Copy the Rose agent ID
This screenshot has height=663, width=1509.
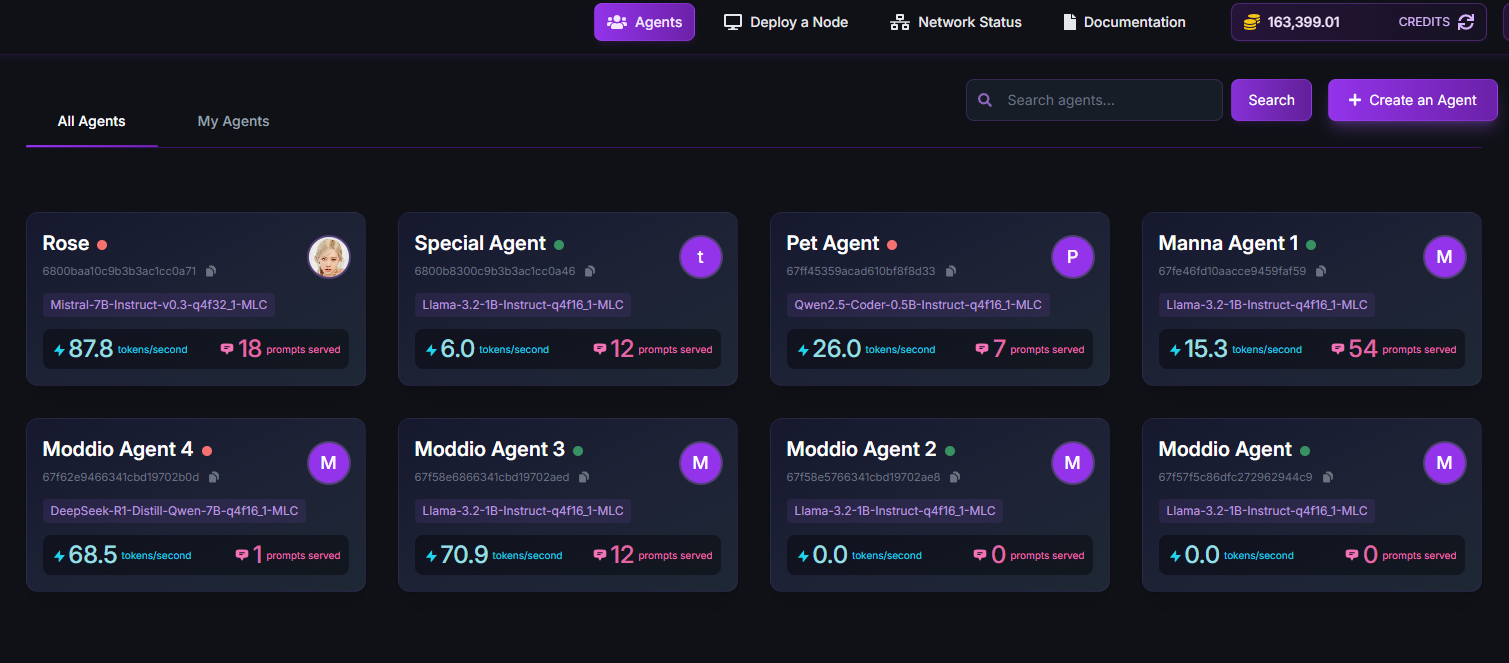211,271
